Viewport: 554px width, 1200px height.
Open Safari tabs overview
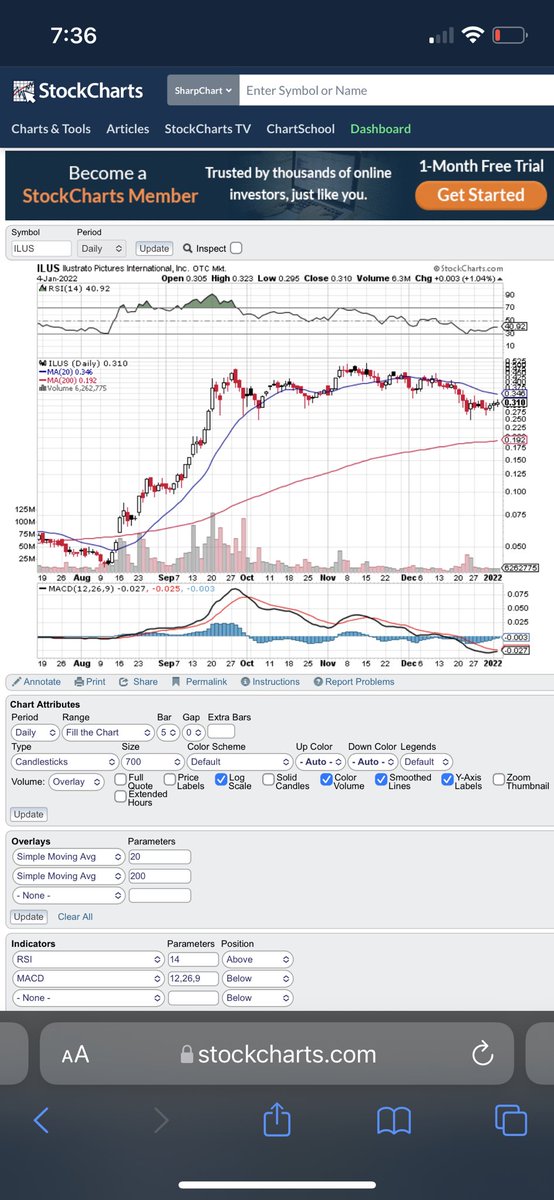click(x=511, y=1120)
